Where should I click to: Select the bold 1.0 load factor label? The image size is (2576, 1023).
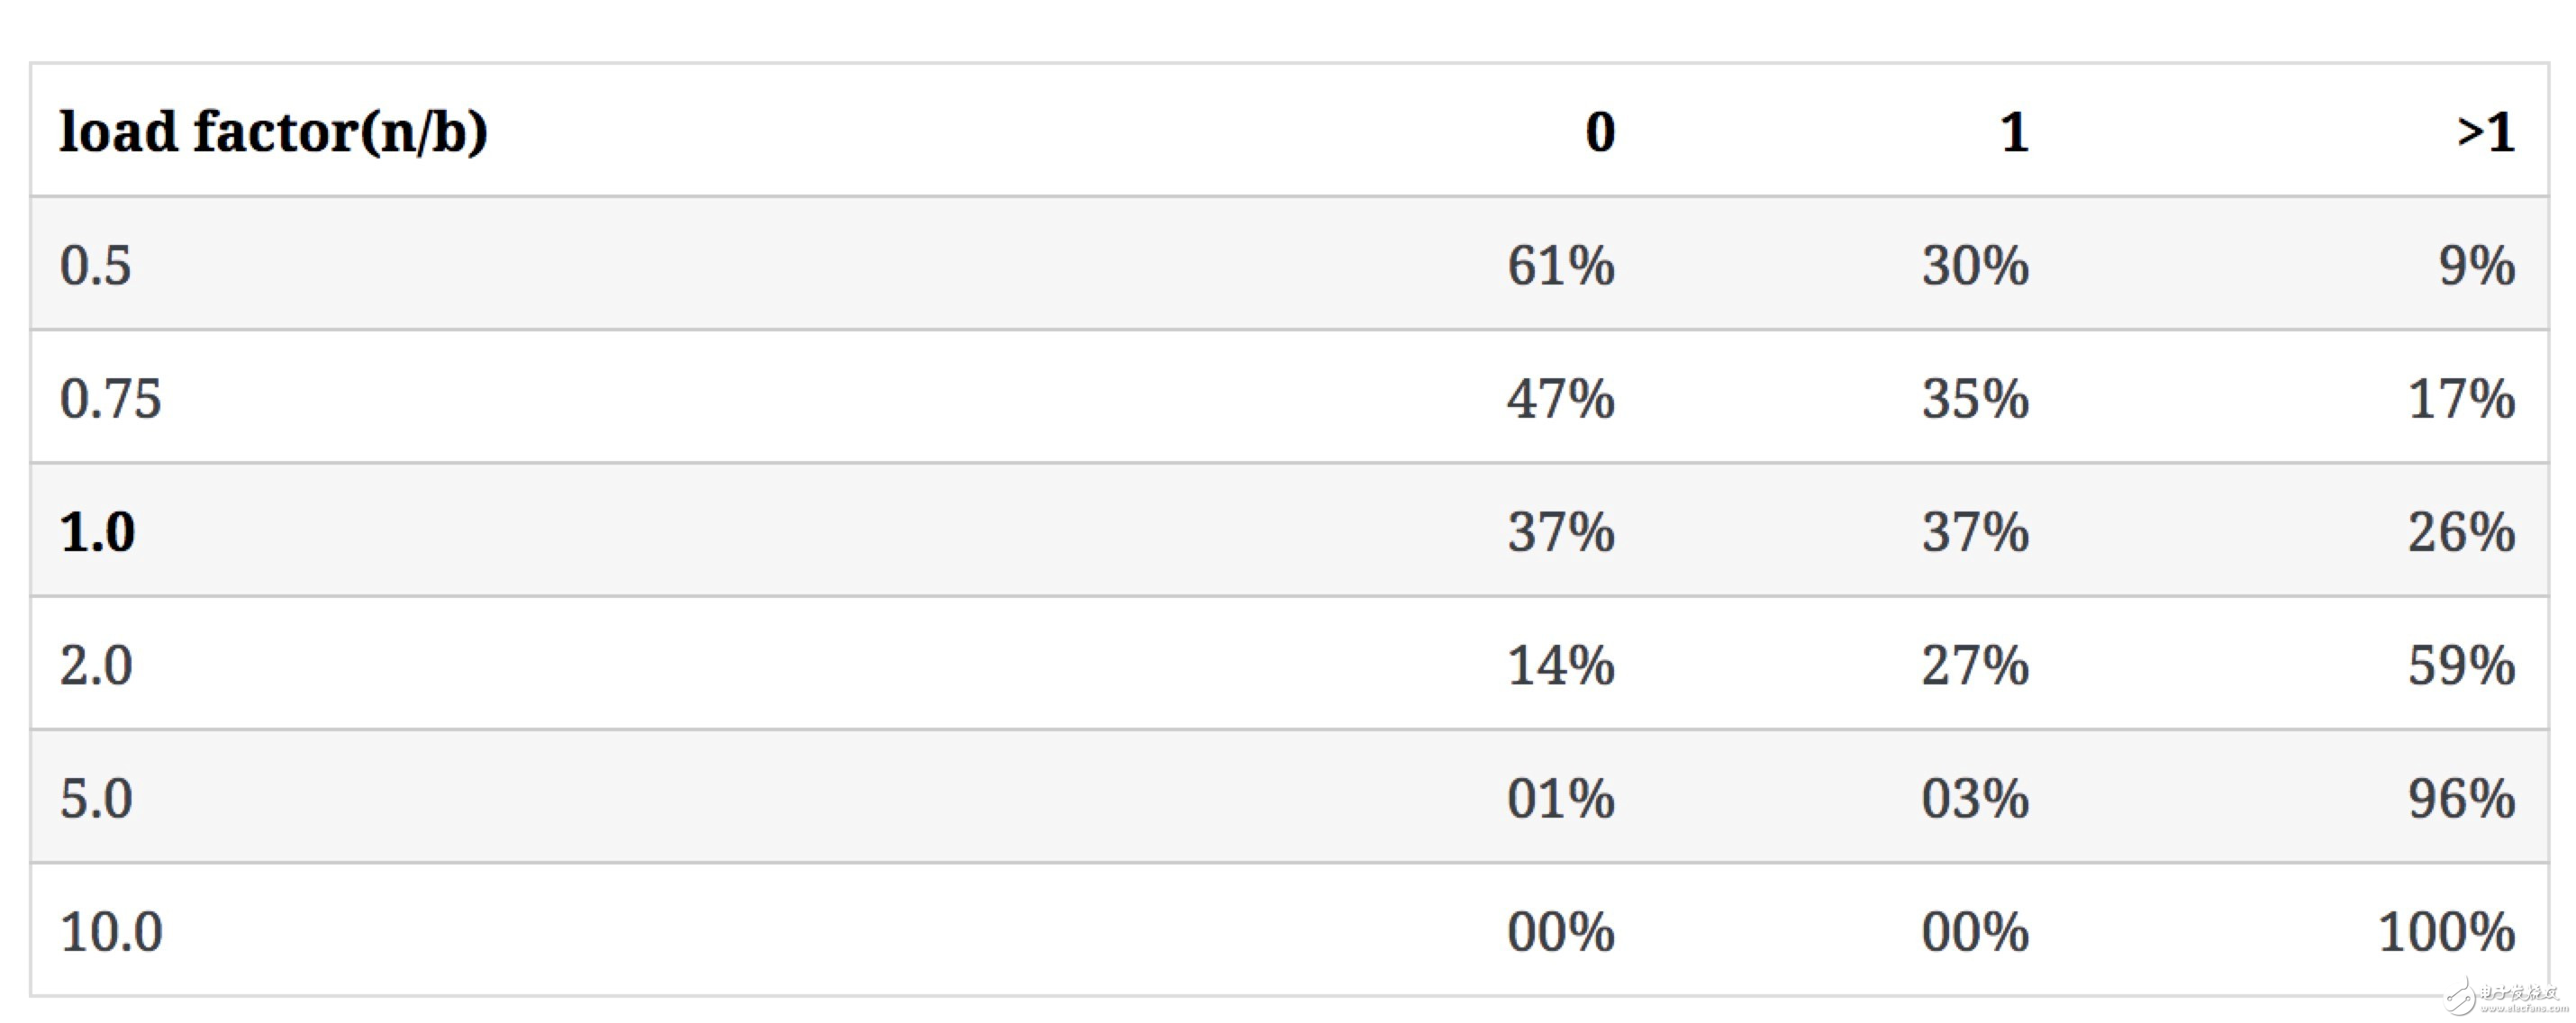pos(97,532)
